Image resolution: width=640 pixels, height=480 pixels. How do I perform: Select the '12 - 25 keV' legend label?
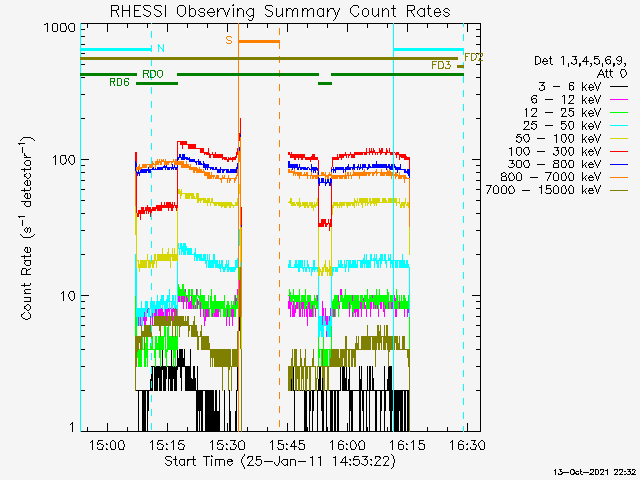pyautogui.click(x=562, y=112)
